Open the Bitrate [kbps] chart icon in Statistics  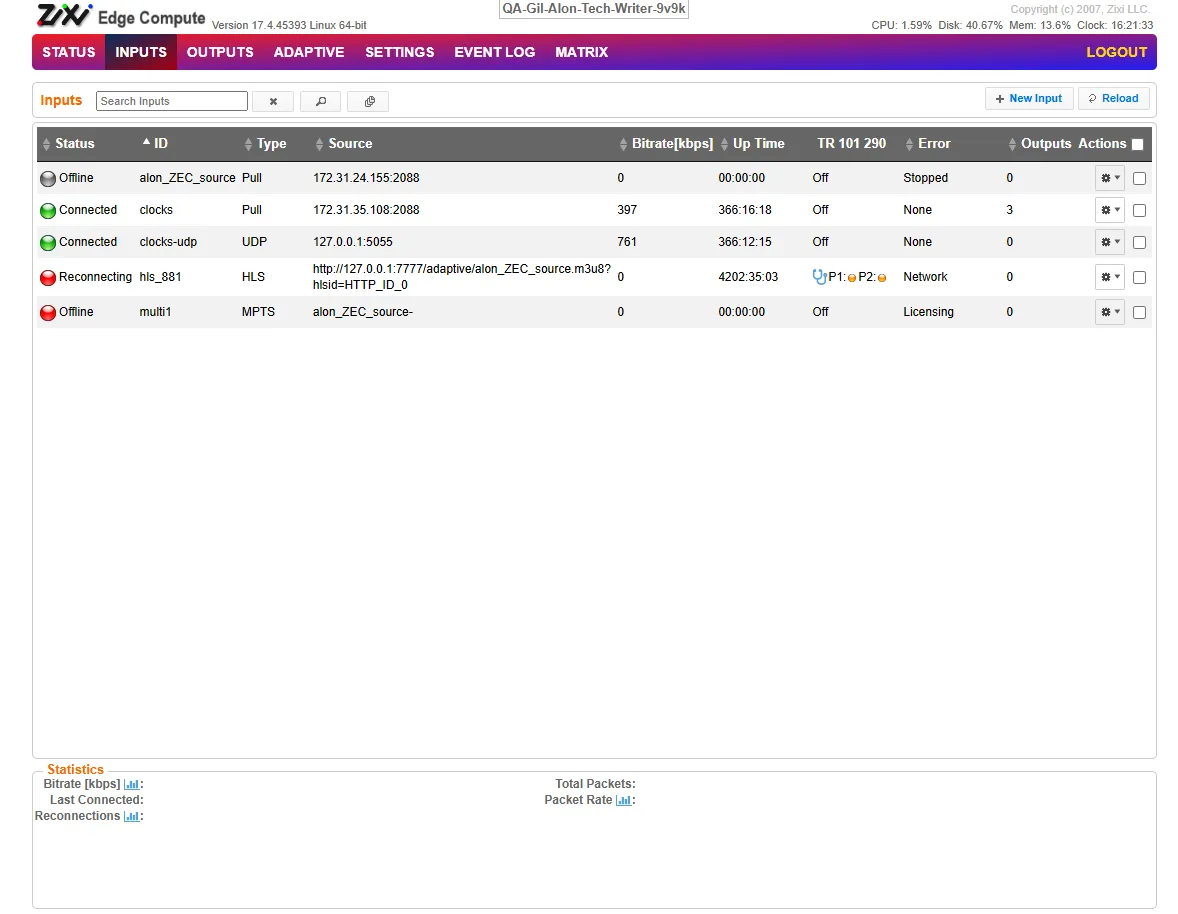131,785
